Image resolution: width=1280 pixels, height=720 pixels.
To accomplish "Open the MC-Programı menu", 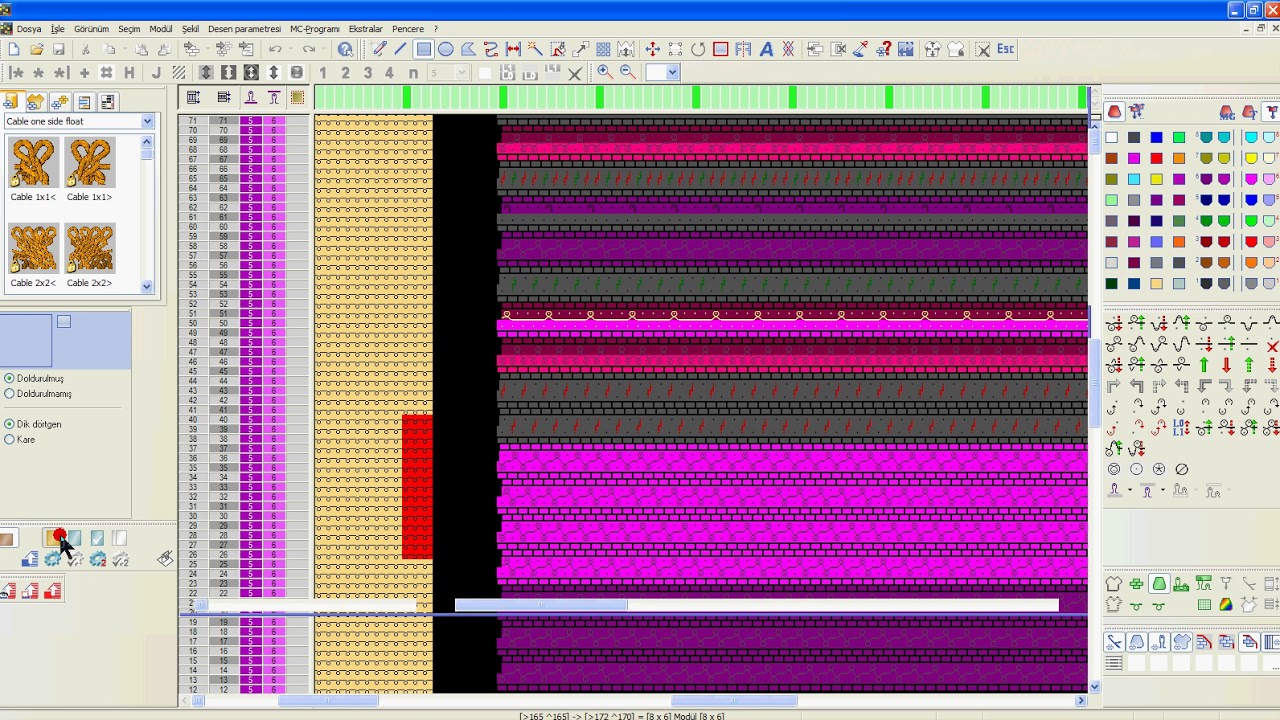I will 315,29.
